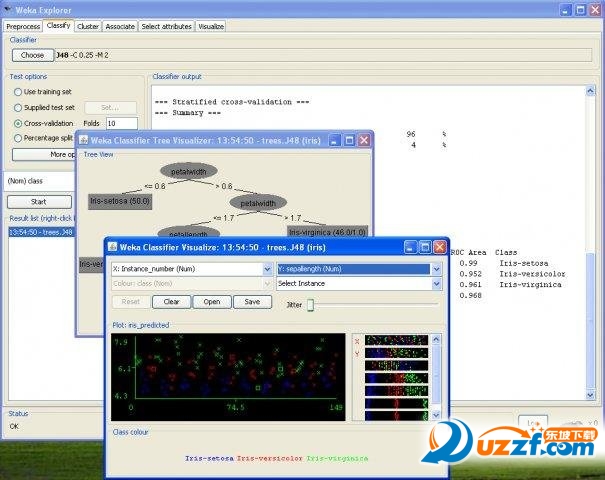Click the Iris-setosa class colour label
Image resolution: width=605 pixels, height=480 pixels.
[209, 458]
